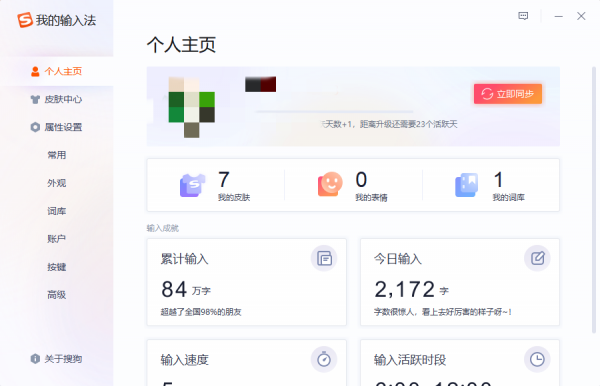Image resolution: width=600 pixels, height=386 pixels.
Task: Select 个人主页 in the sidebar
Action: point(57,71)
